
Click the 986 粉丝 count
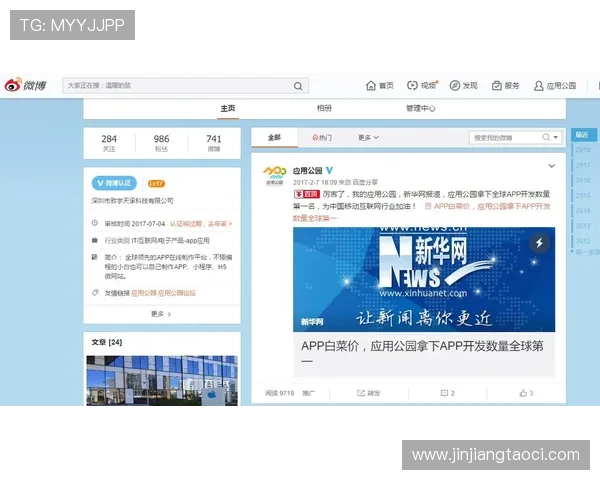coord(161,143)
